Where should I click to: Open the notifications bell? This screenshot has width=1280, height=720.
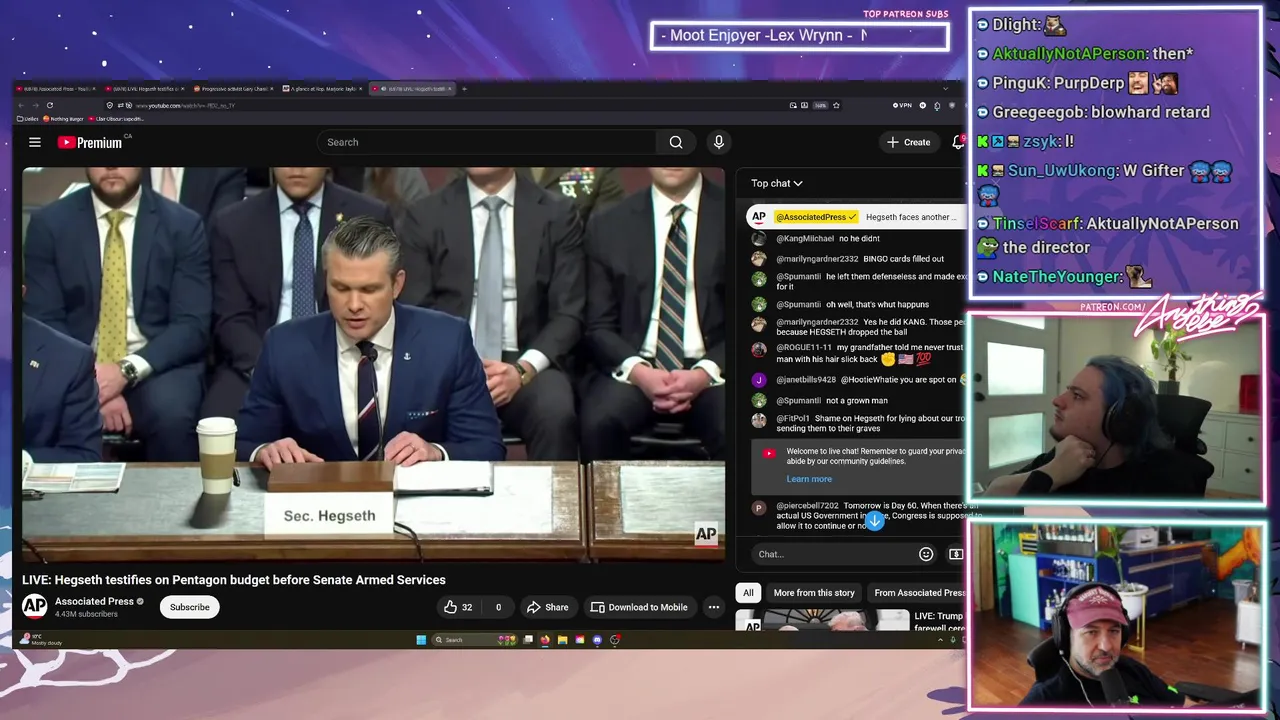(957, 142)
